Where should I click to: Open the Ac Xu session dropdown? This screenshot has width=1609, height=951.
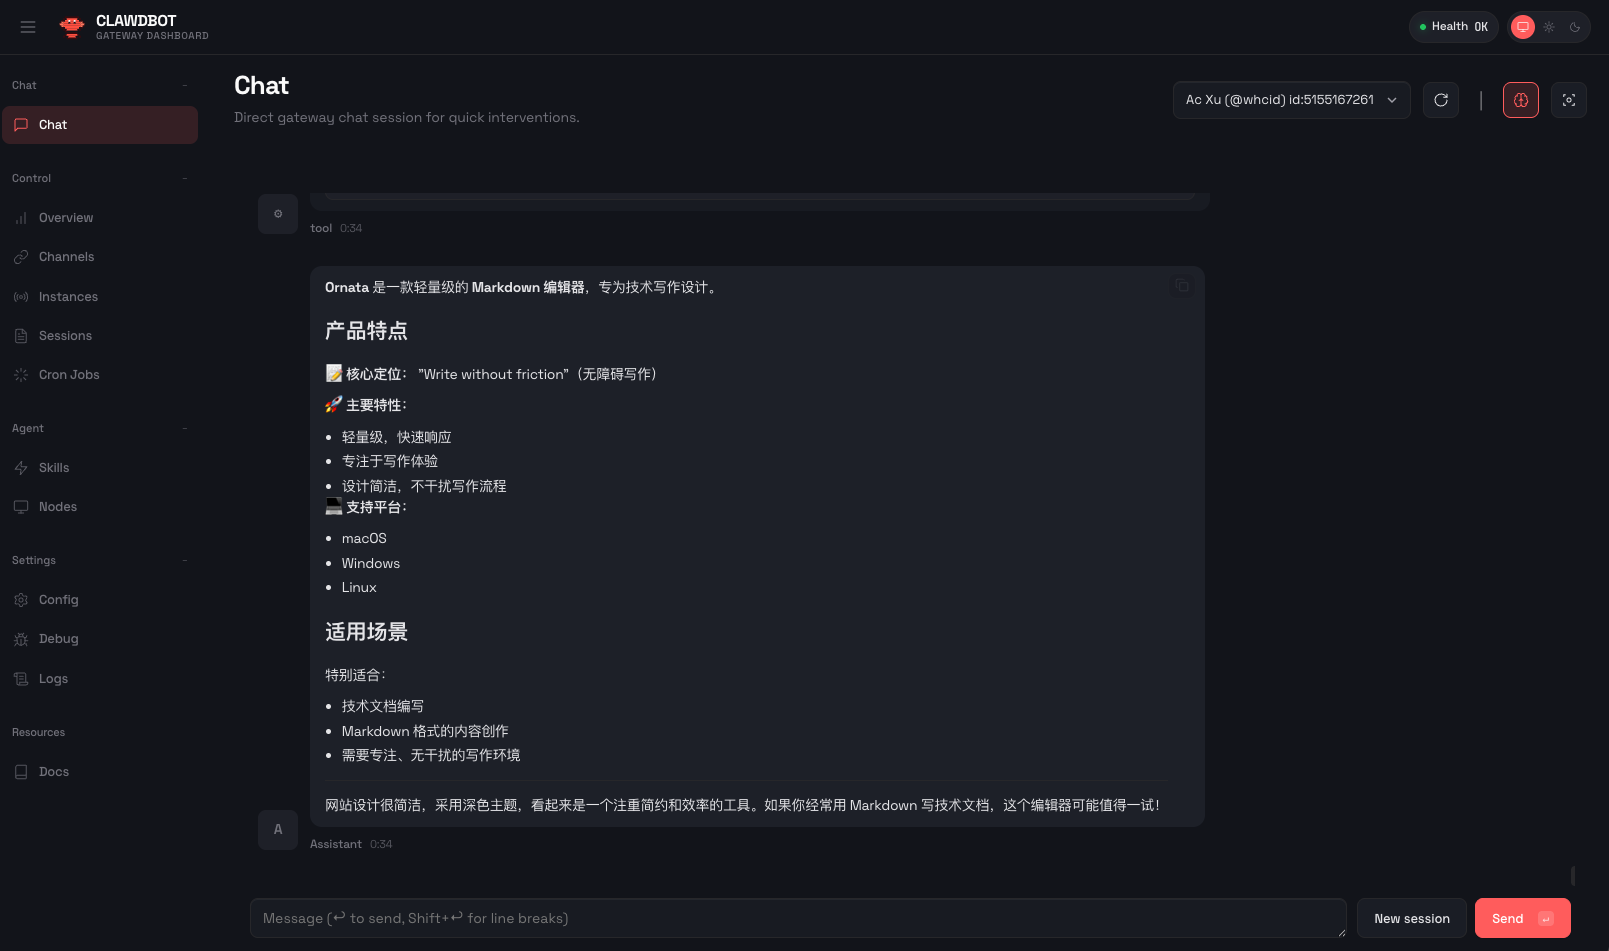(1291, 100)
